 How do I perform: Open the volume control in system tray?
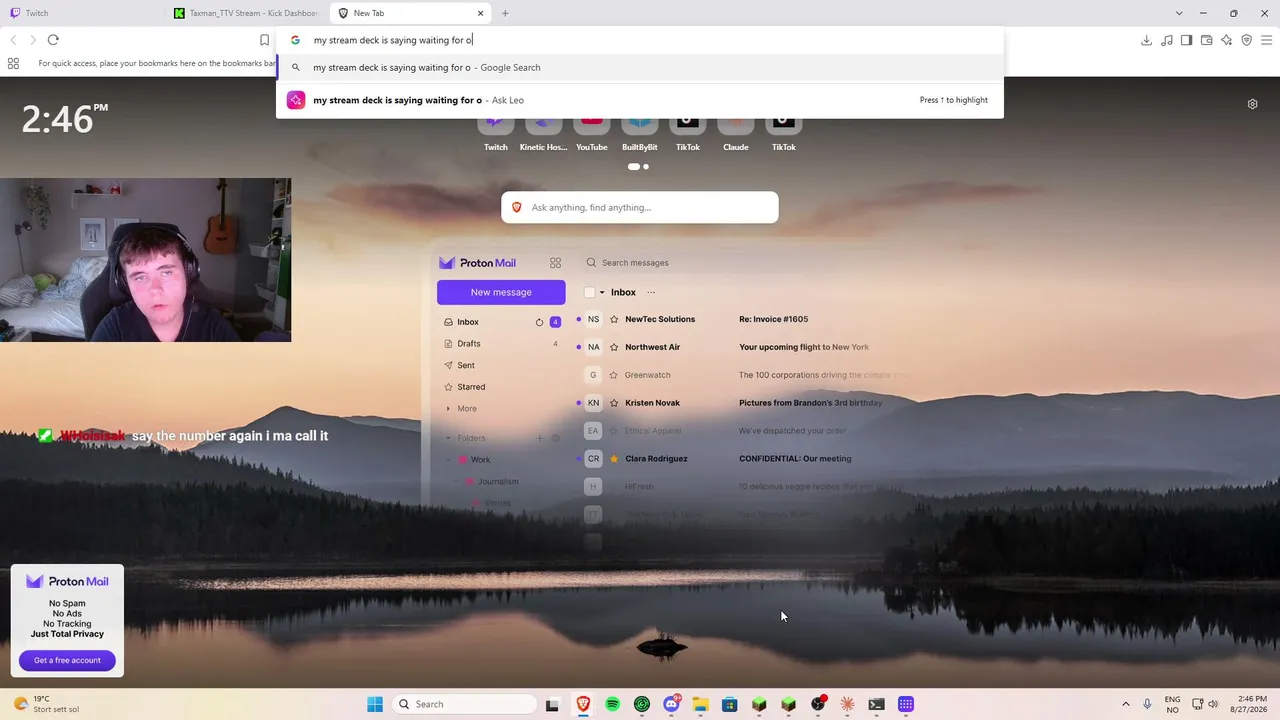click(1214, 704)
